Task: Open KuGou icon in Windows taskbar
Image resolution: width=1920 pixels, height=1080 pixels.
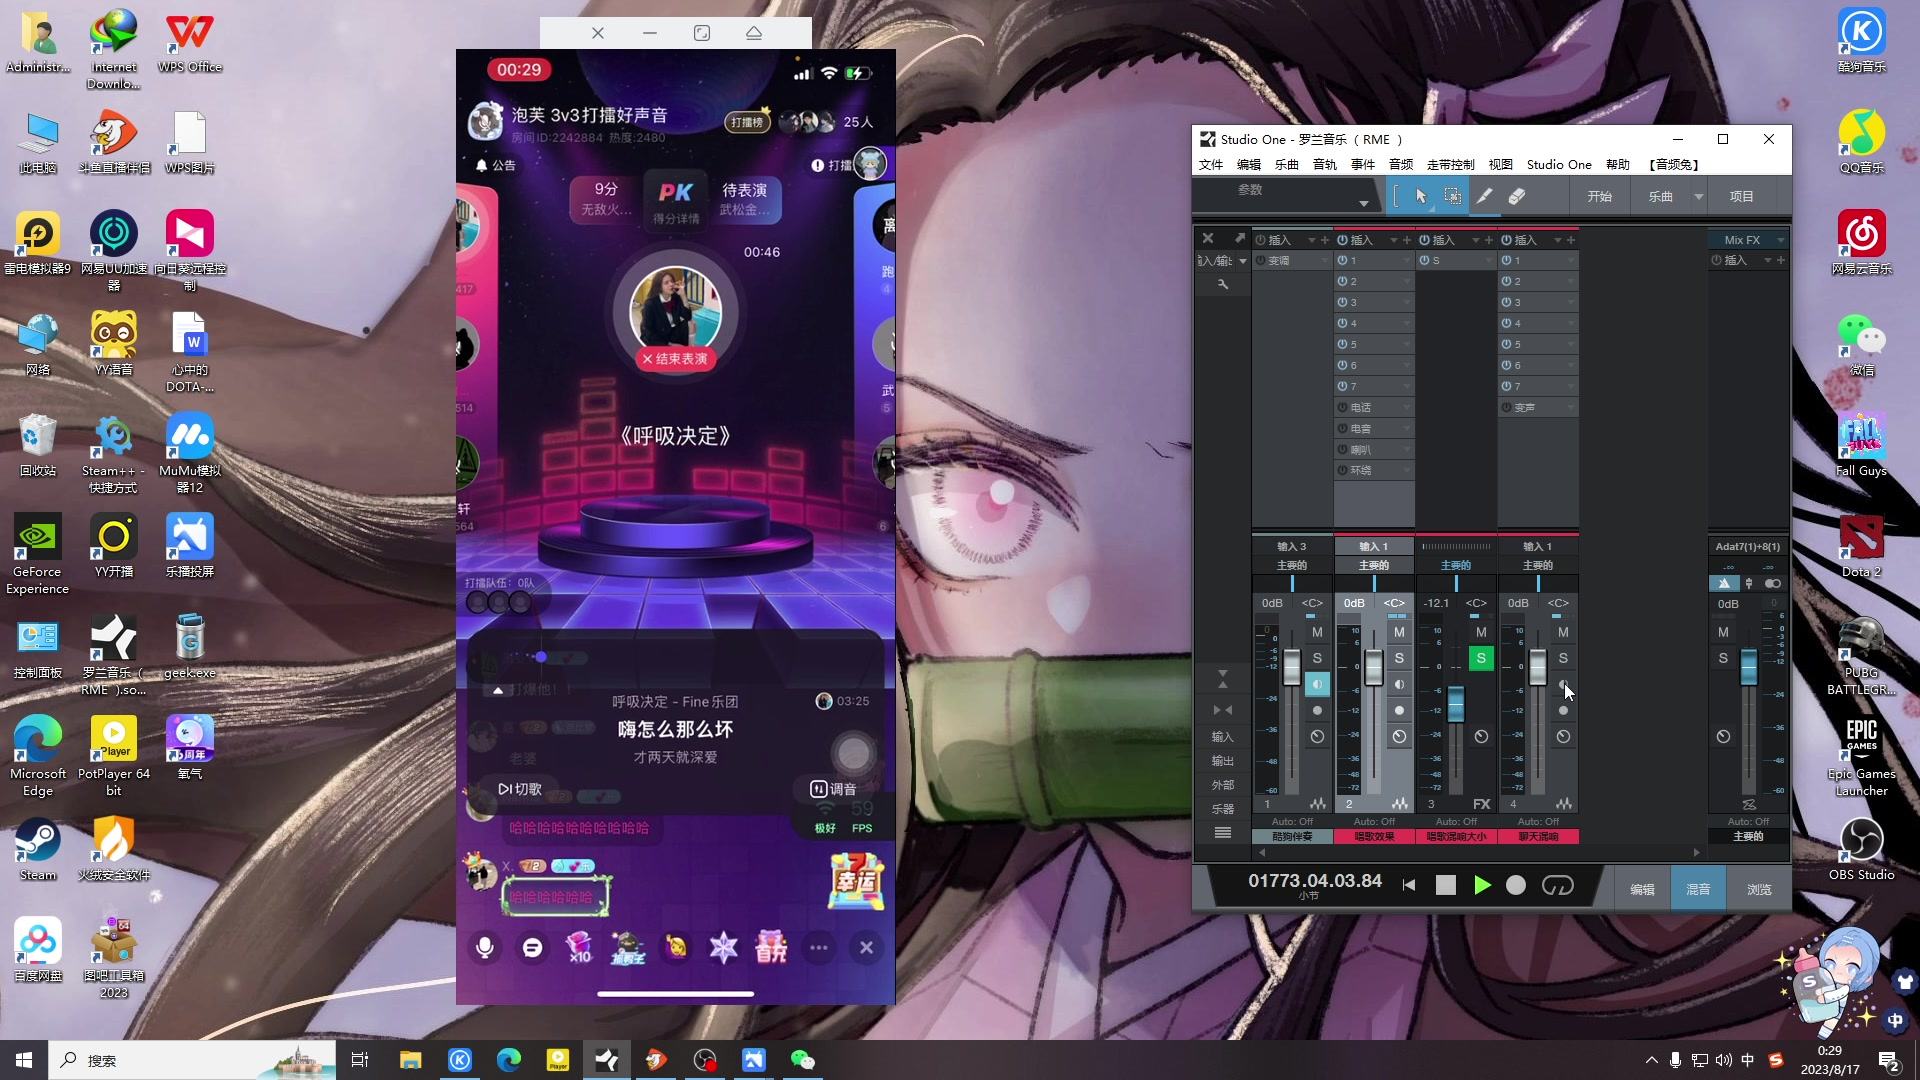Action: click(x=460, y=1060)
